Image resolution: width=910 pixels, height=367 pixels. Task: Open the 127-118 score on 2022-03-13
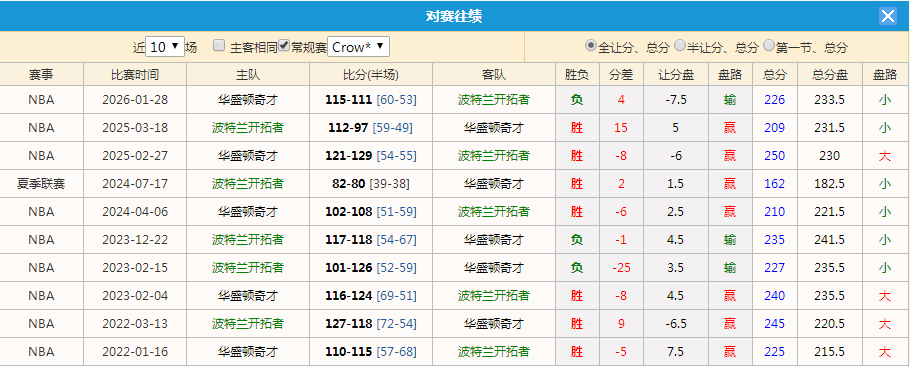[348, 323]
